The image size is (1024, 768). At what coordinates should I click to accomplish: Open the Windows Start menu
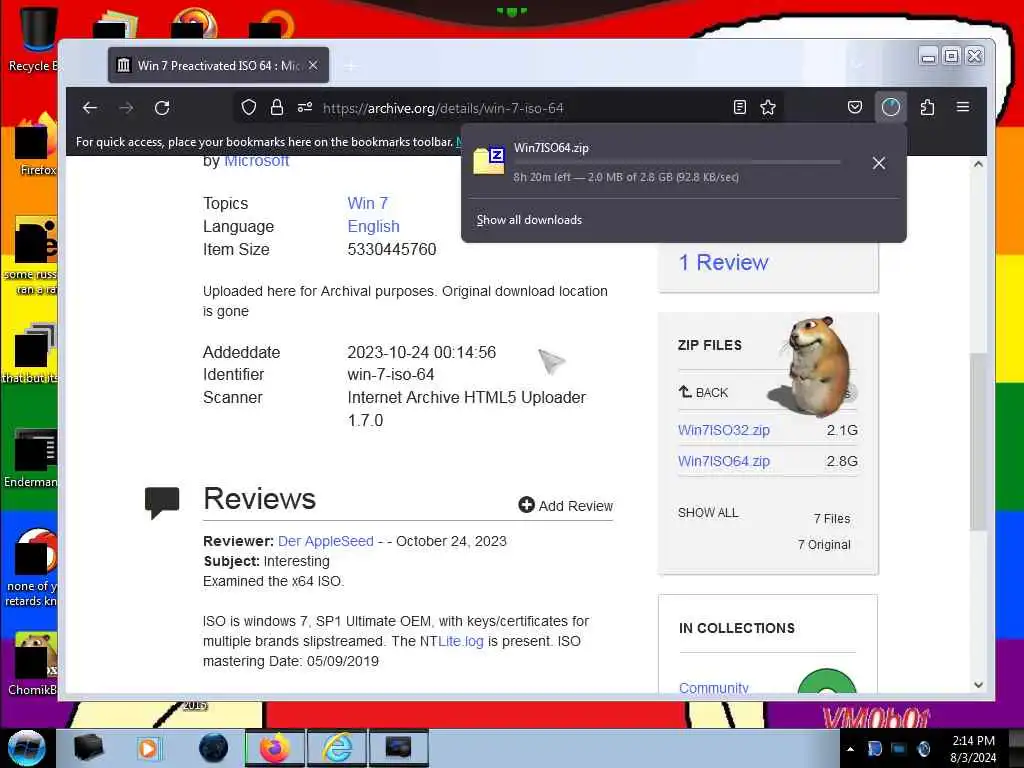point(27,748)
